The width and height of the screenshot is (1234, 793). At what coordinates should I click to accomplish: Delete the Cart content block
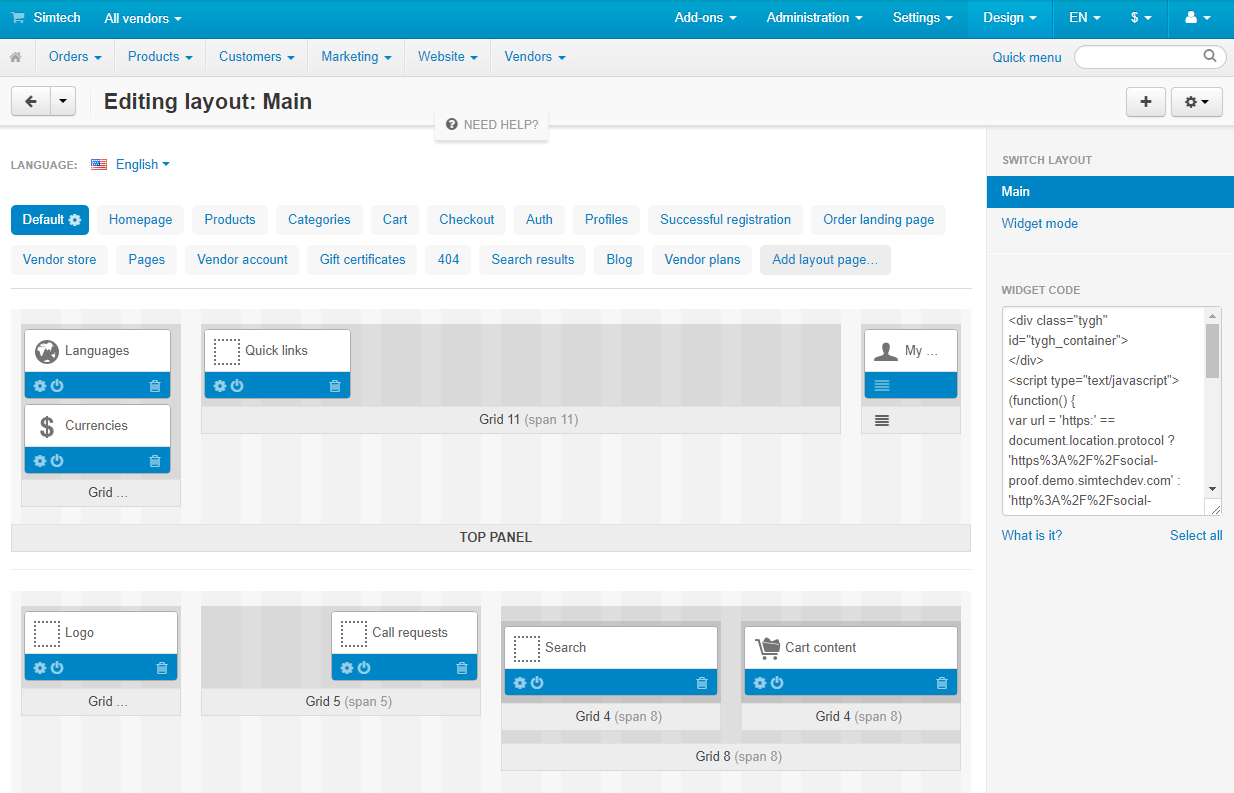(941, 683)
